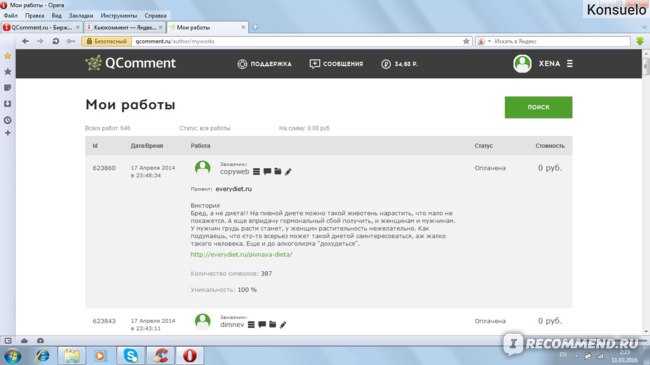Open the Opera sidebar history clock icon
650x365 pixels.
pos(7,120)
